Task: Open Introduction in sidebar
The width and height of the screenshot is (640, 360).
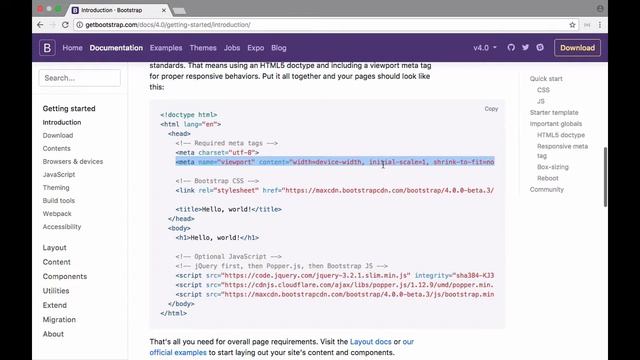Action: (x=62, y=122)
